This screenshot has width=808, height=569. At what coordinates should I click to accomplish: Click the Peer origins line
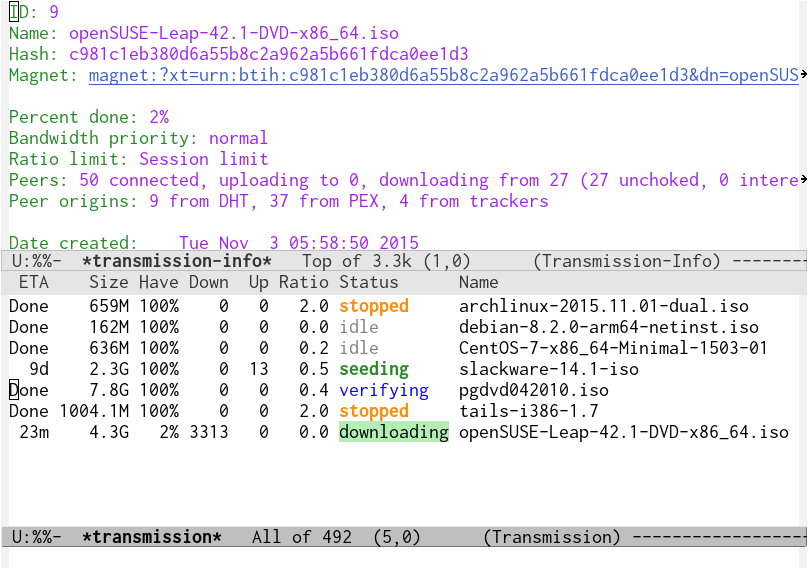[x=279, y=202]
